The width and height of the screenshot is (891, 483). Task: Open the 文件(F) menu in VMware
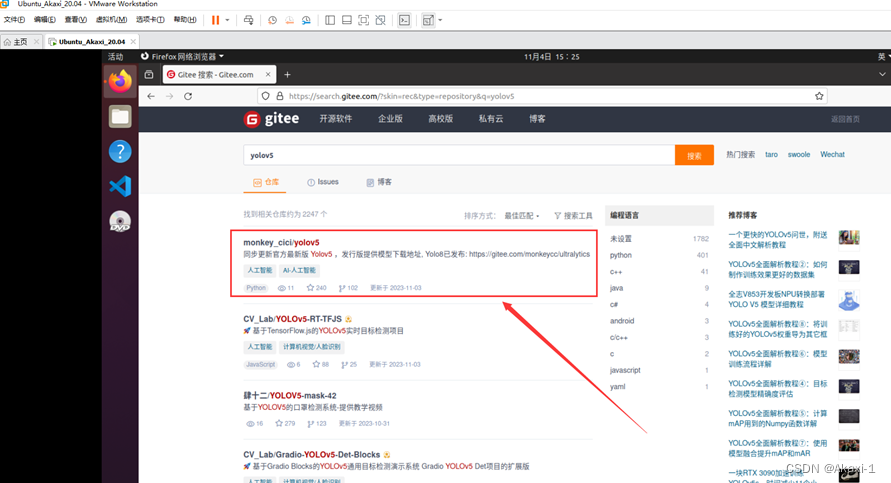tap(14, 19)
